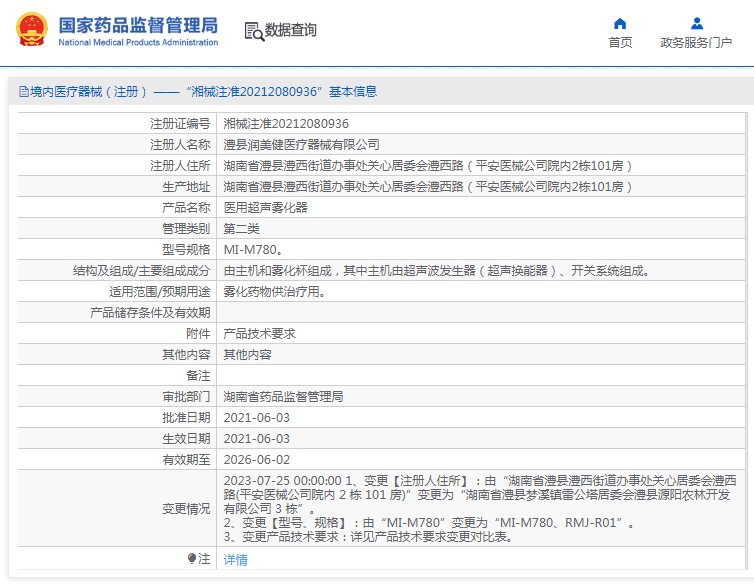
Task: Click the 批准日期 label
Action: click(186, 418)
